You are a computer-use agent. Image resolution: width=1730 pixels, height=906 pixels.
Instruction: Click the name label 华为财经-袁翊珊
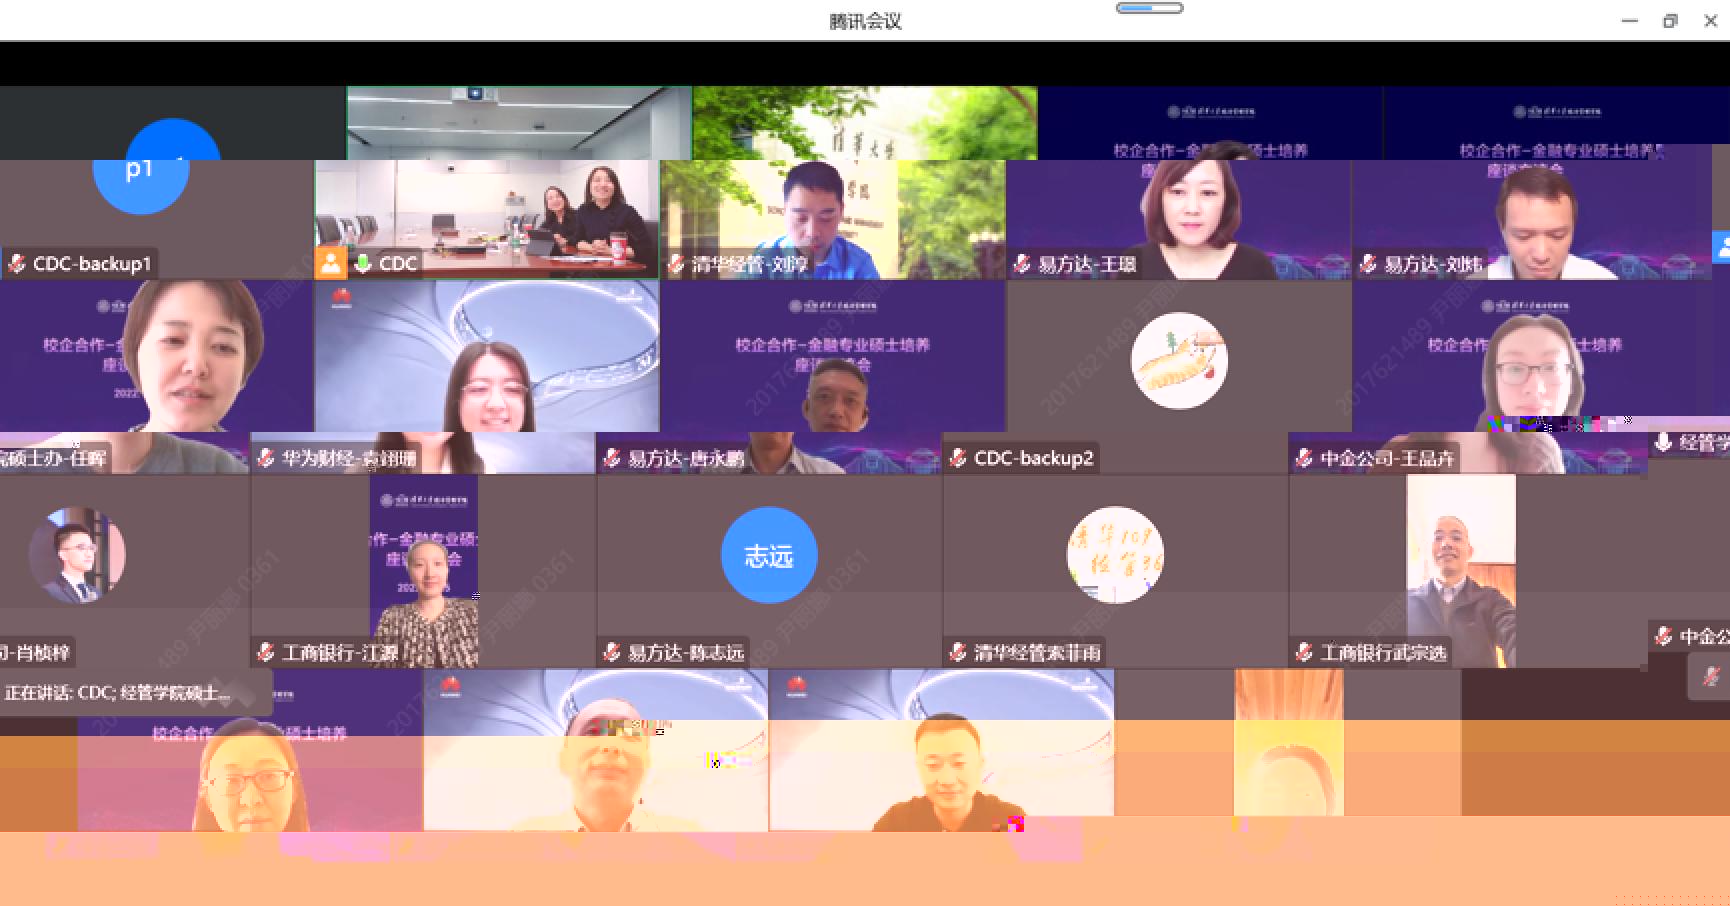pyautogui.click(x=349, y=458)
